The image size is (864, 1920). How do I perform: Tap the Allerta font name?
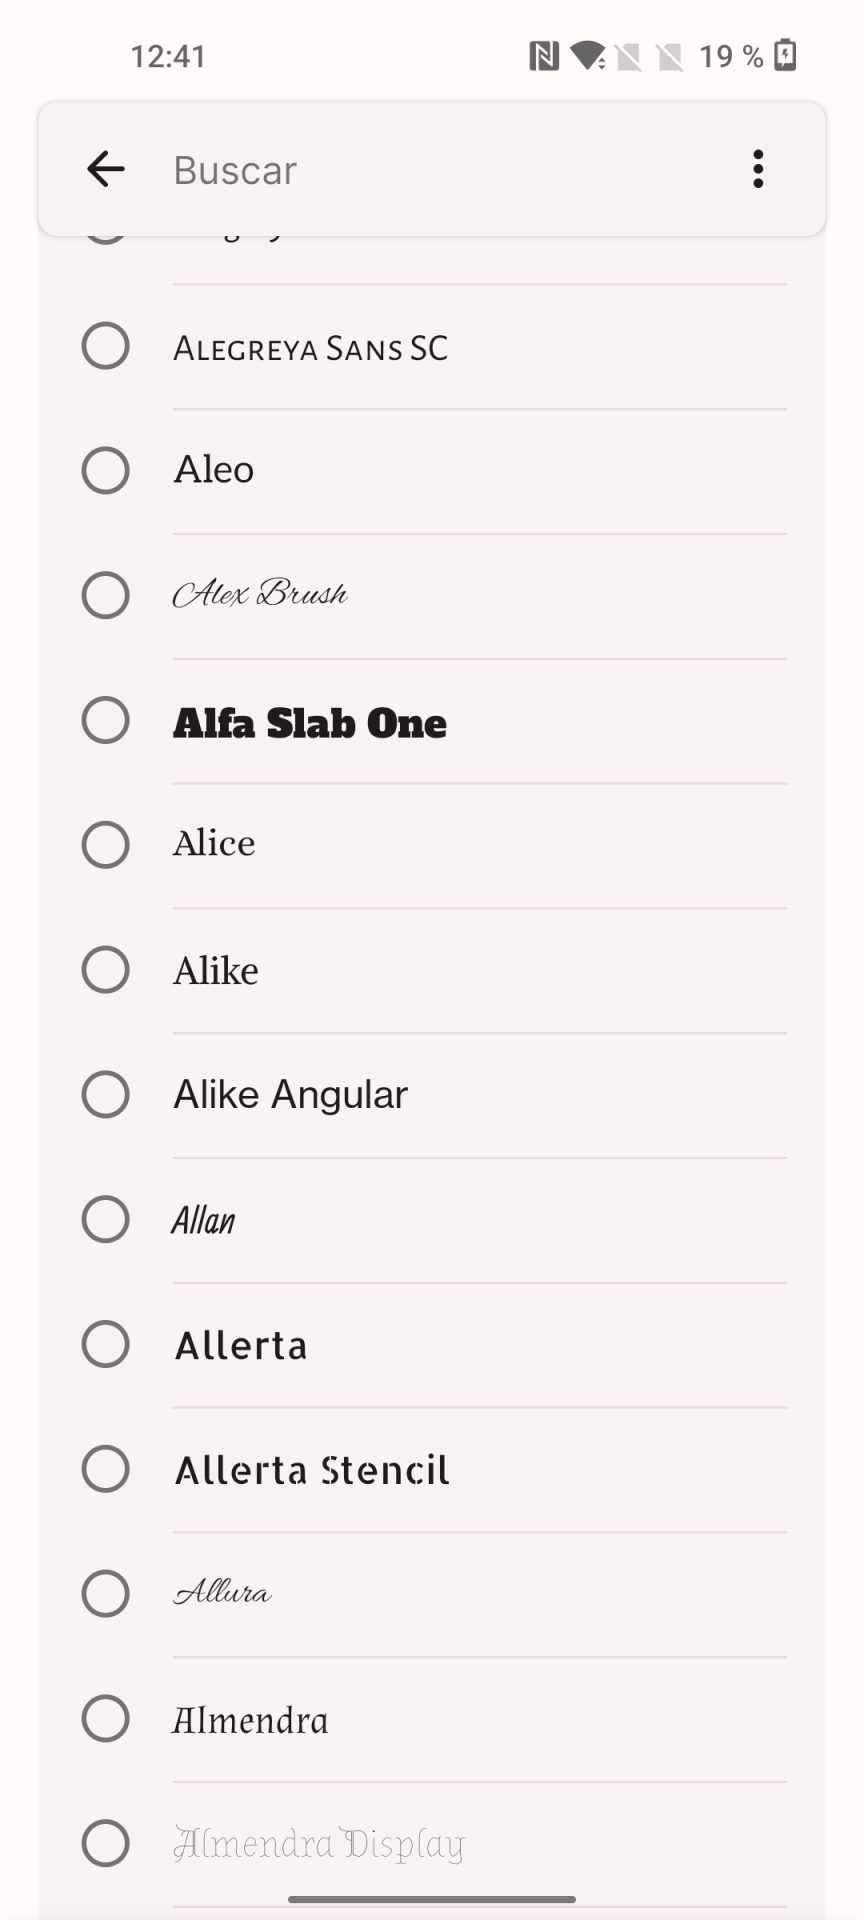(x=241, y=1345)
